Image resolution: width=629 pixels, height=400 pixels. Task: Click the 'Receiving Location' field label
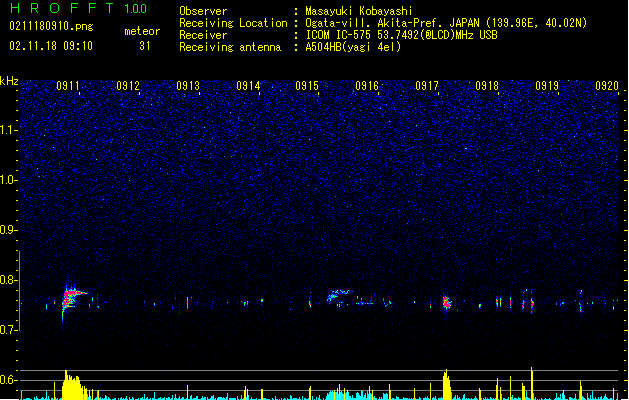(x=233, y=23)
